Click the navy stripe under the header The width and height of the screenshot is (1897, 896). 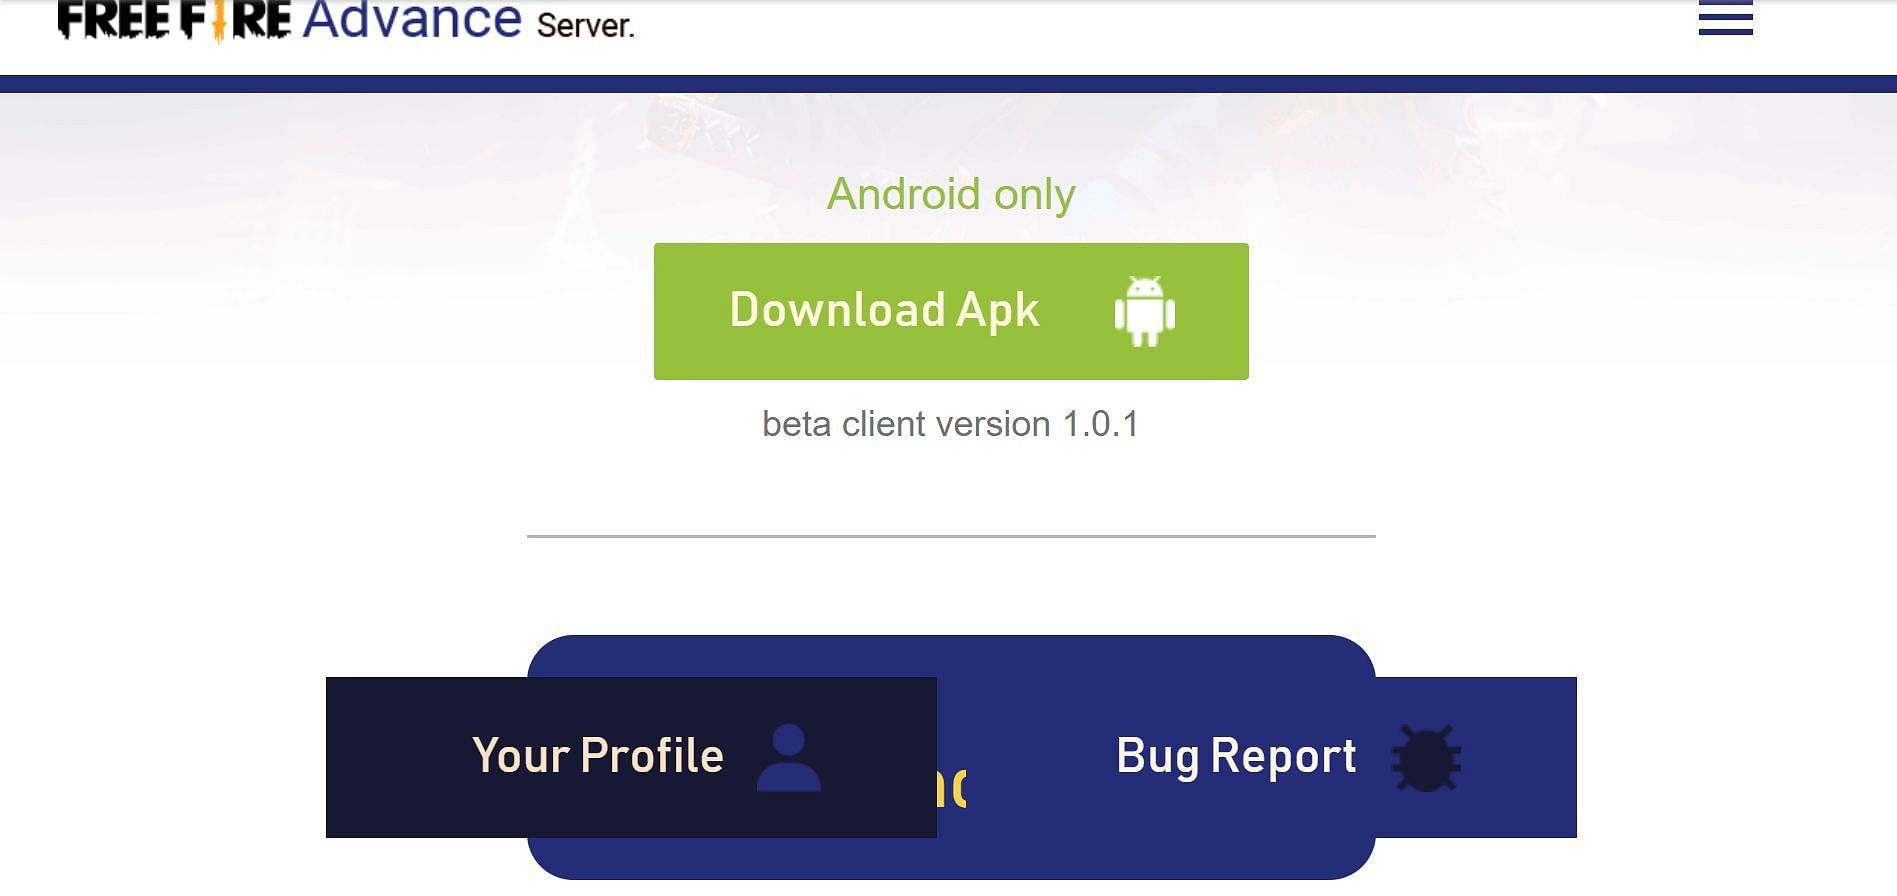tap(948, 84)
